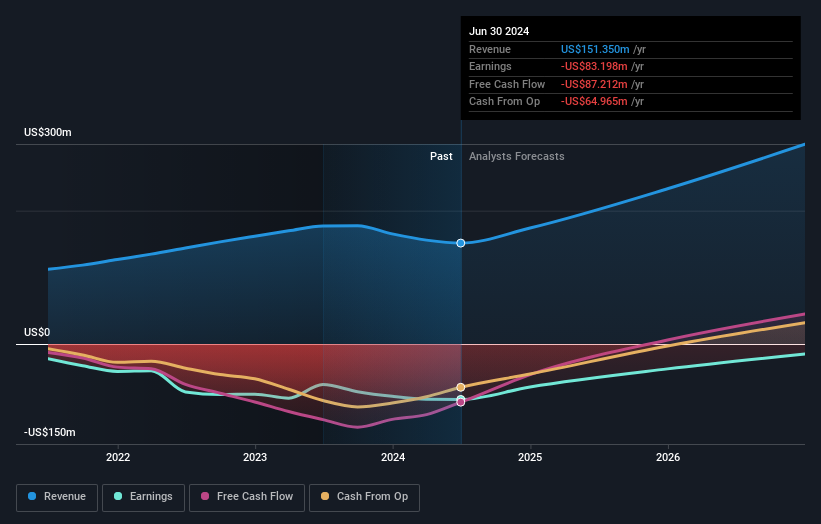
Task: Click the 2024 x-axis label
Action: pyautogui.click(x=393, y=457)
